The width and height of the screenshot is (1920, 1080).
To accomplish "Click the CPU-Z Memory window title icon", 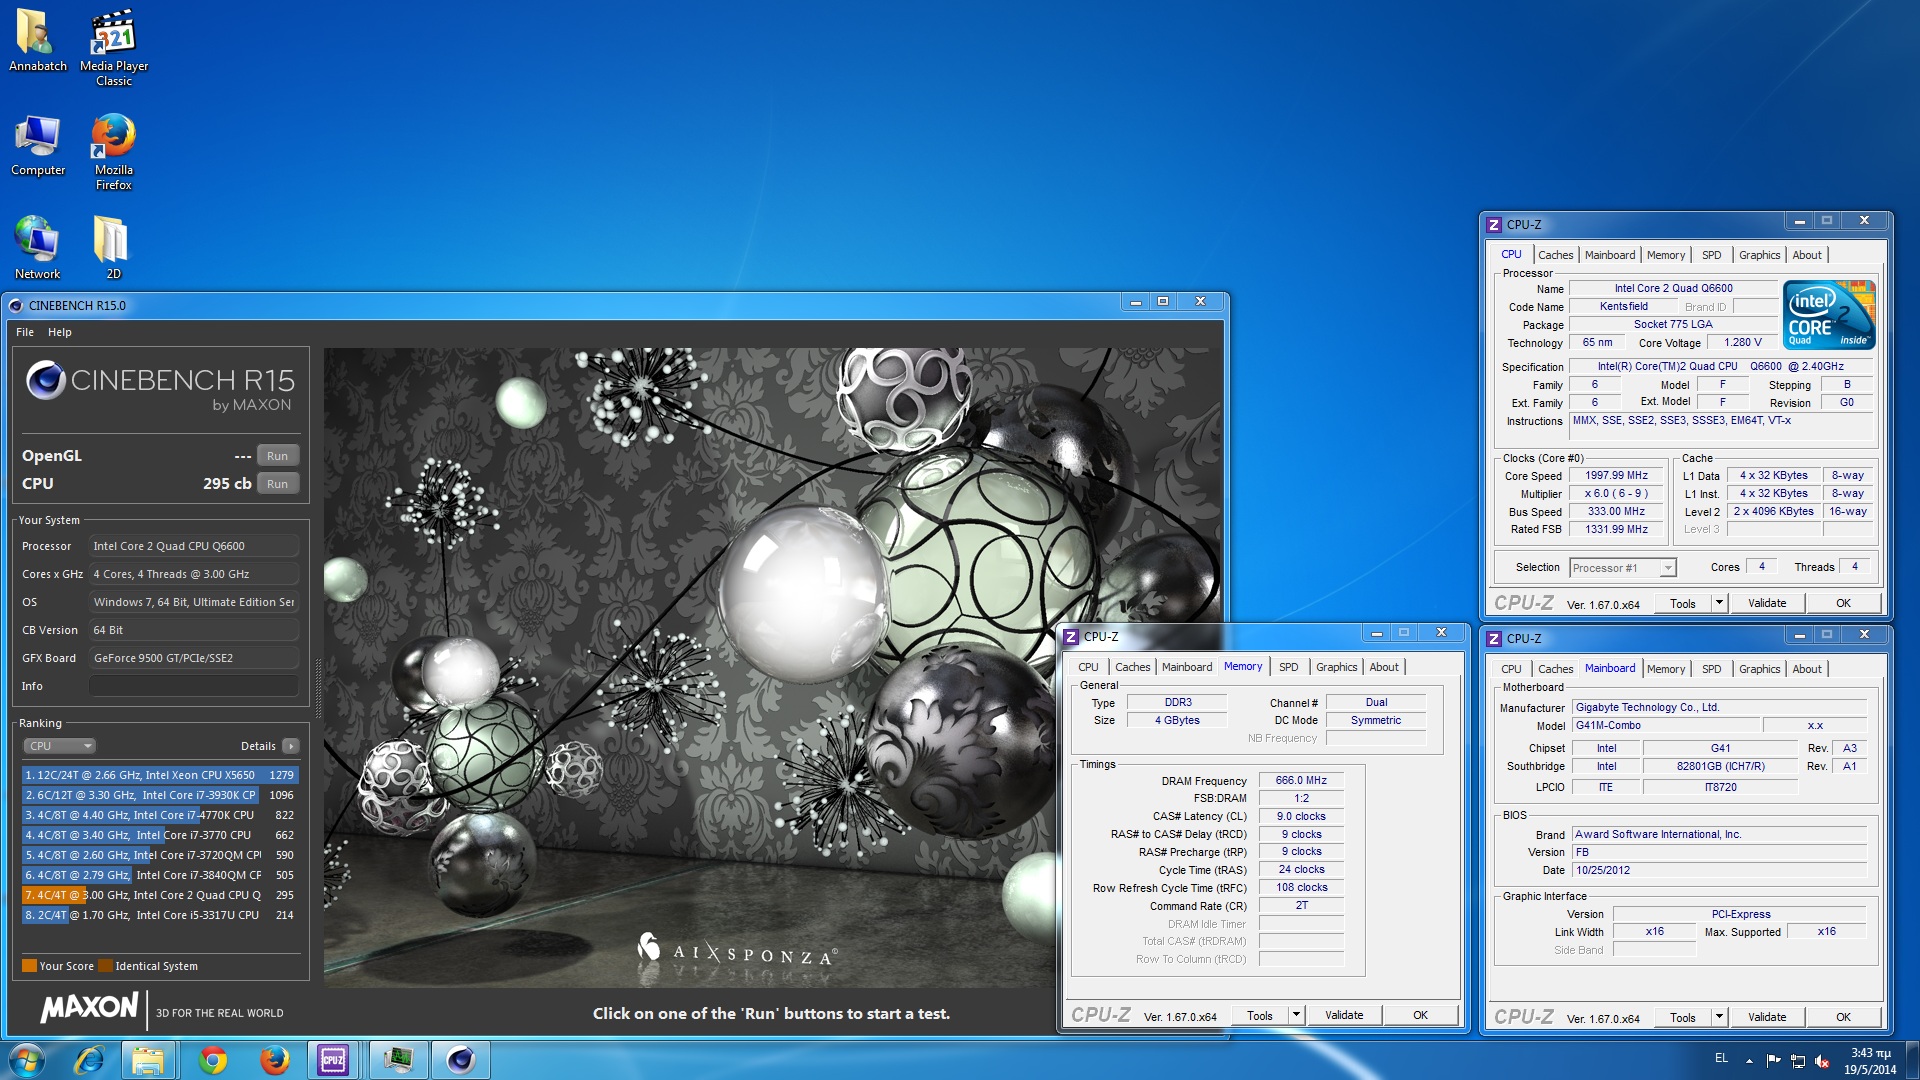I will [x=1071, y=636].
